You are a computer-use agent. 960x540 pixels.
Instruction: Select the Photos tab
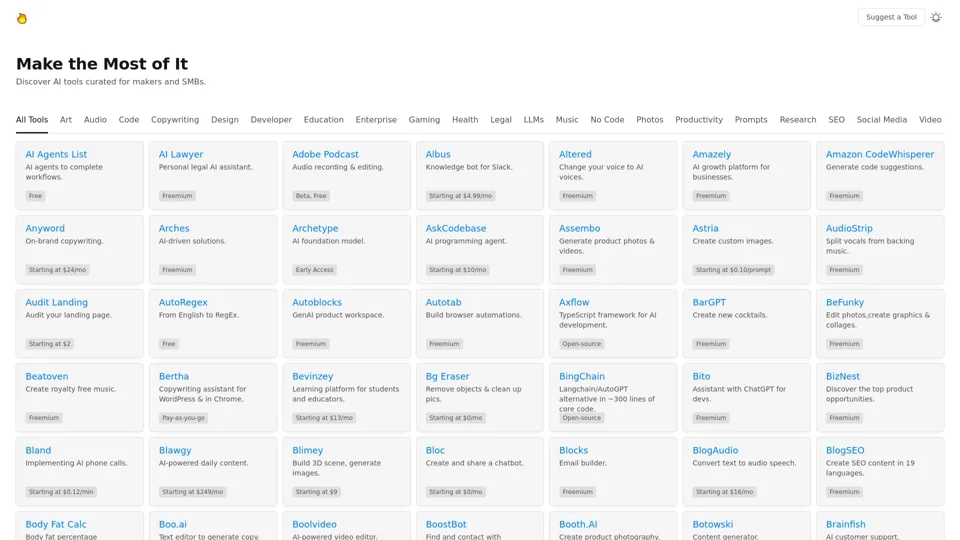pos(650,120)
